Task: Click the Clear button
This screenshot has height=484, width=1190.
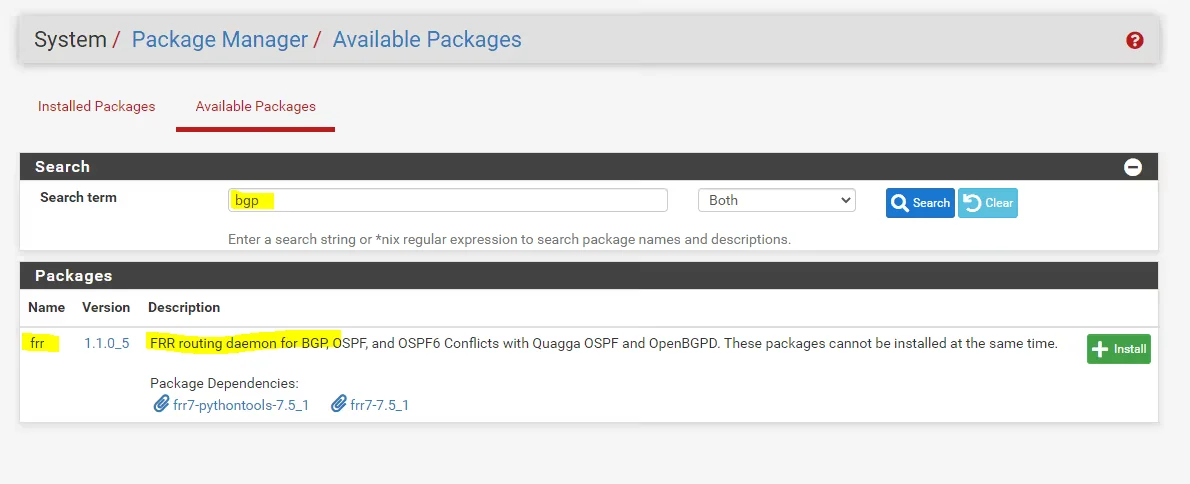Action: pyautogui.click(x=987, y=203)
